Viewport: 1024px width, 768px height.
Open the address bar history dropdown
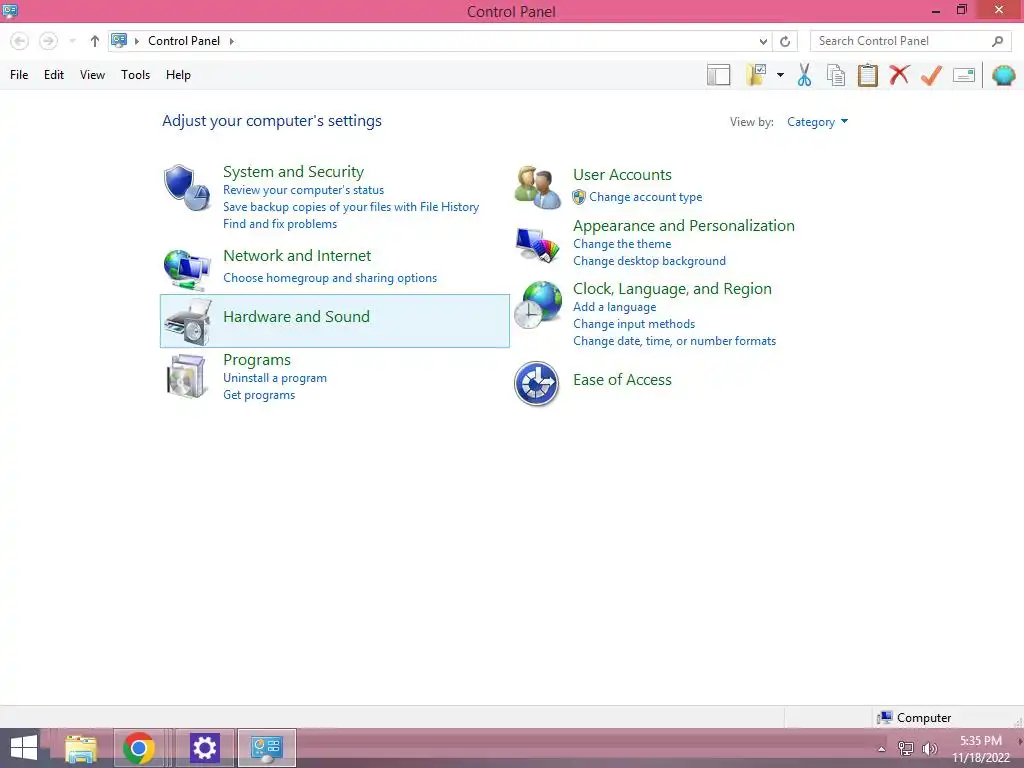pos(763,41)
